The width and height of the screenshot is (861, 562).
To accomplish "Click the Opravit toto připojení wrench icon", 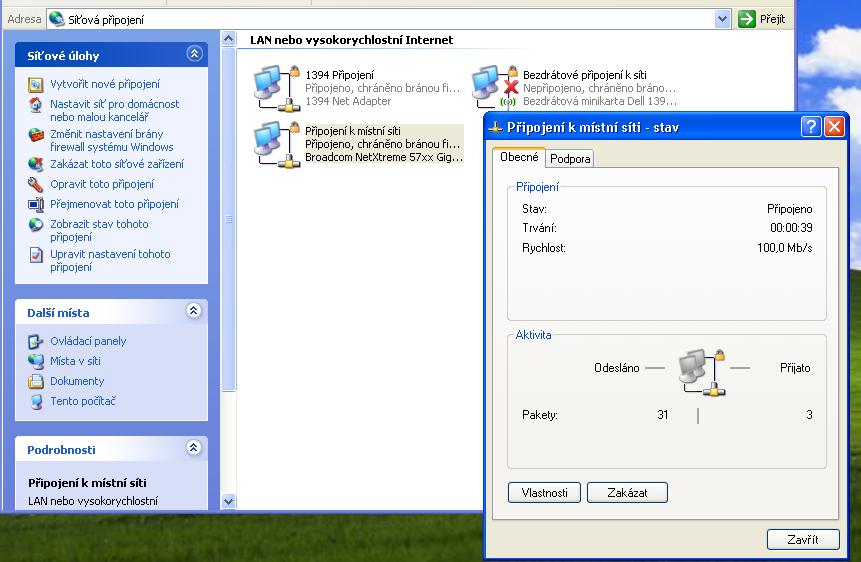I will coord(36,185).
